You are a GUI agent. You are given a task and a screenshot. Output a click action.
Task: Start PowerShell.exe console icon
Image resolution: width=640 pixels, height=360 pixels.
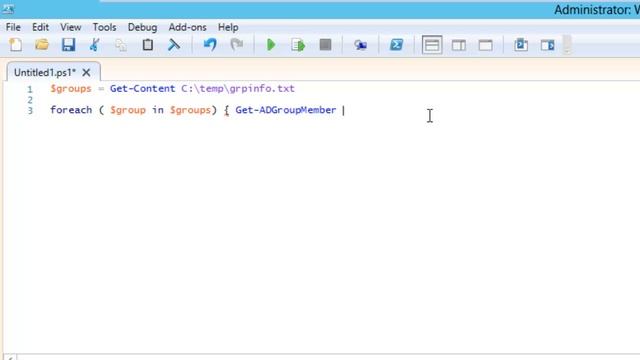coord(396,44)
